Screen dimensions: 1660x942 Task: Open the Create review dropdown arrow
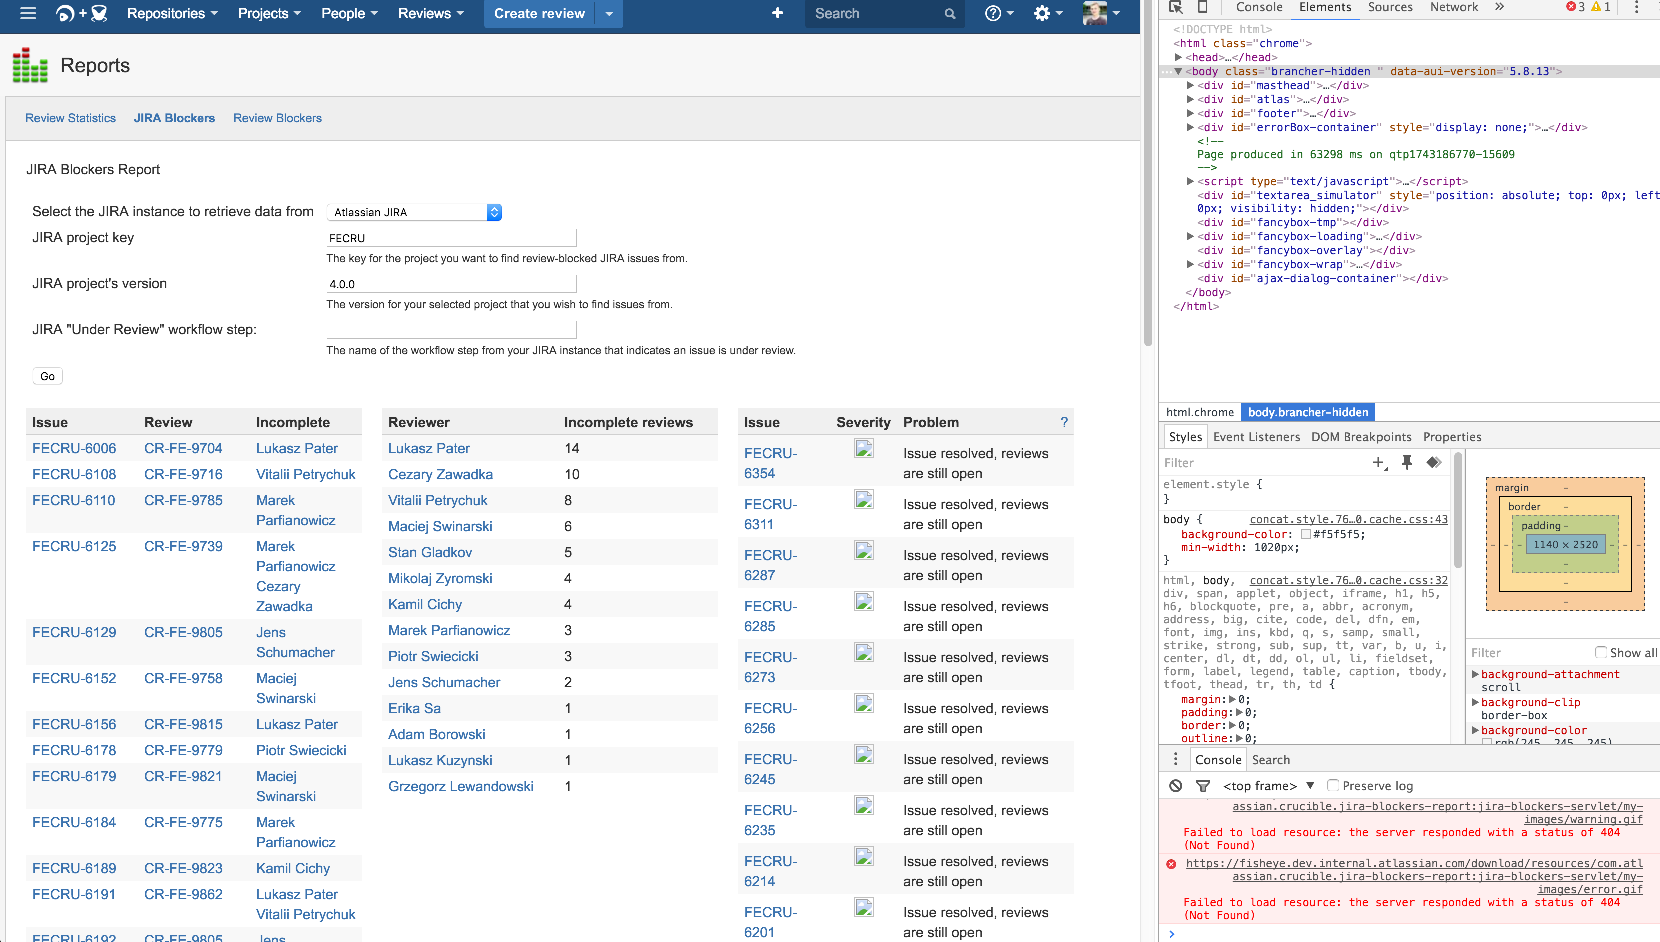click(x=608, y=13)
